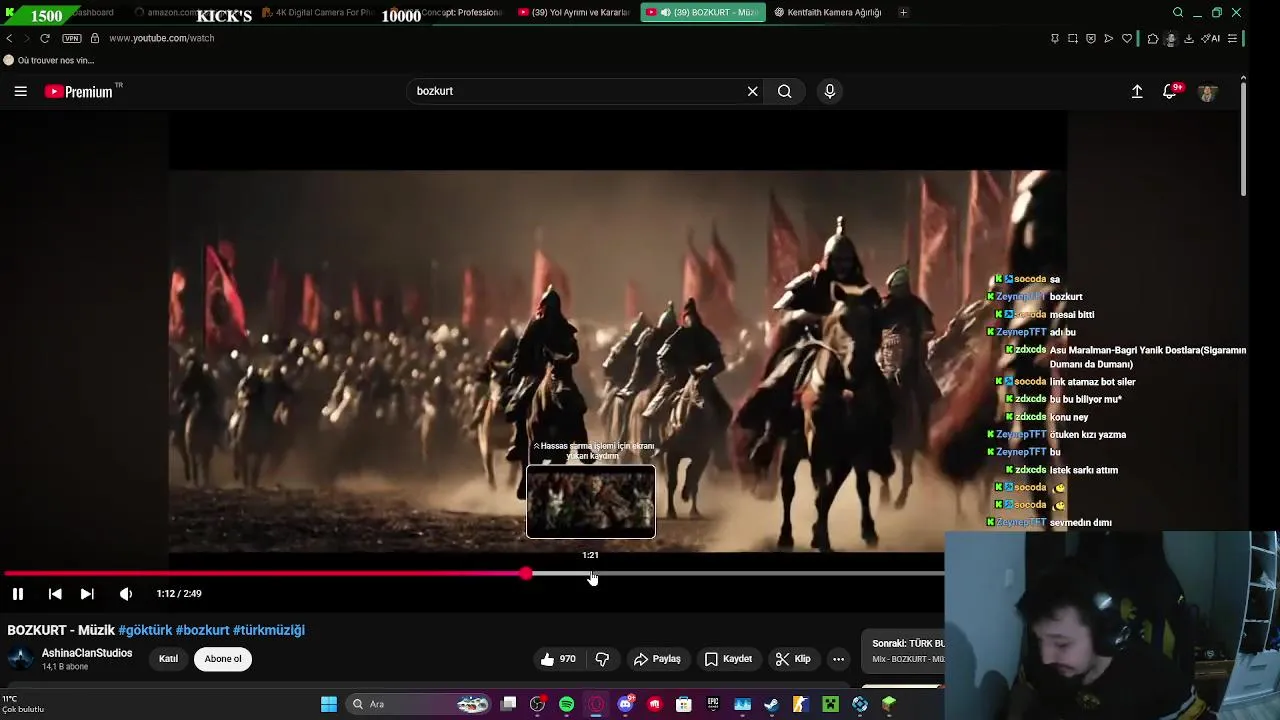Click the heart bookmark icon in toolbar
The width and height of the screenshot is (1280, 720).
(1127, 38)
